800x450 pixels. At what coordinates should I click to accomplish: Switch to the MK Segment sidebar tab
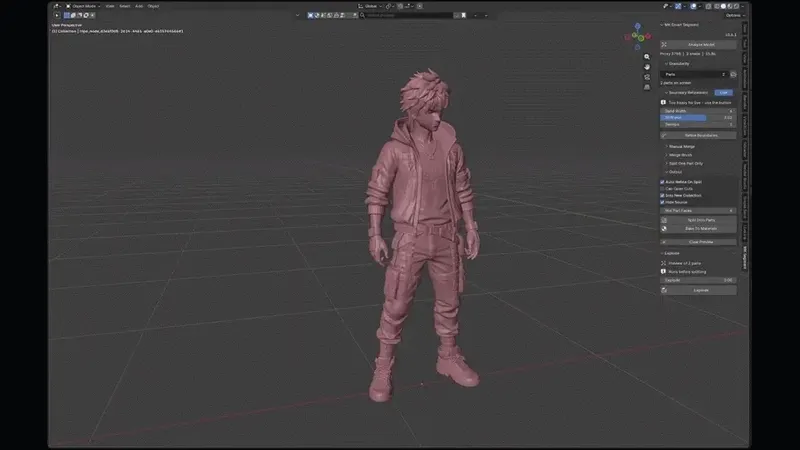(x=745, y=258)
